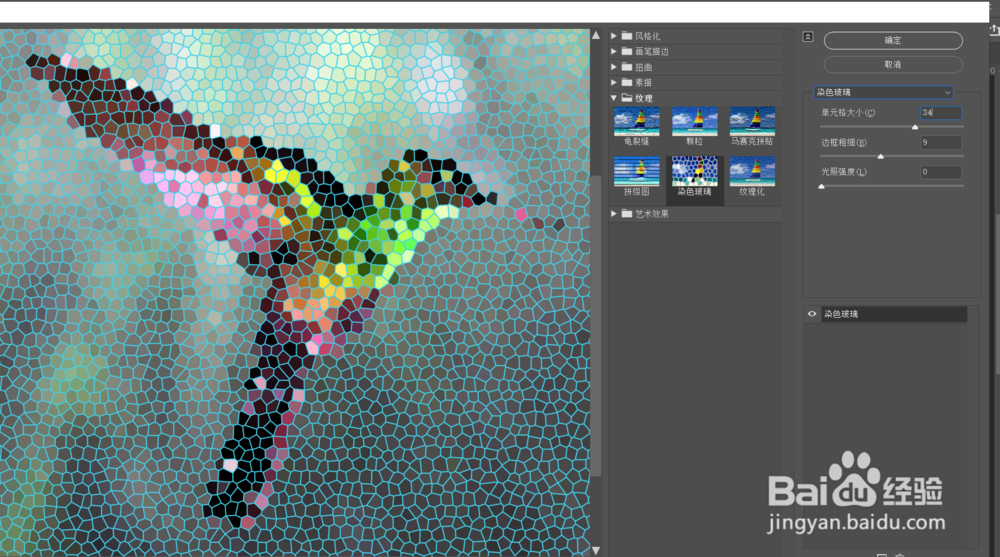1000x557 pixels.
Task: Click the 边框粗细 (B) label
Action: tap(843, 142)
